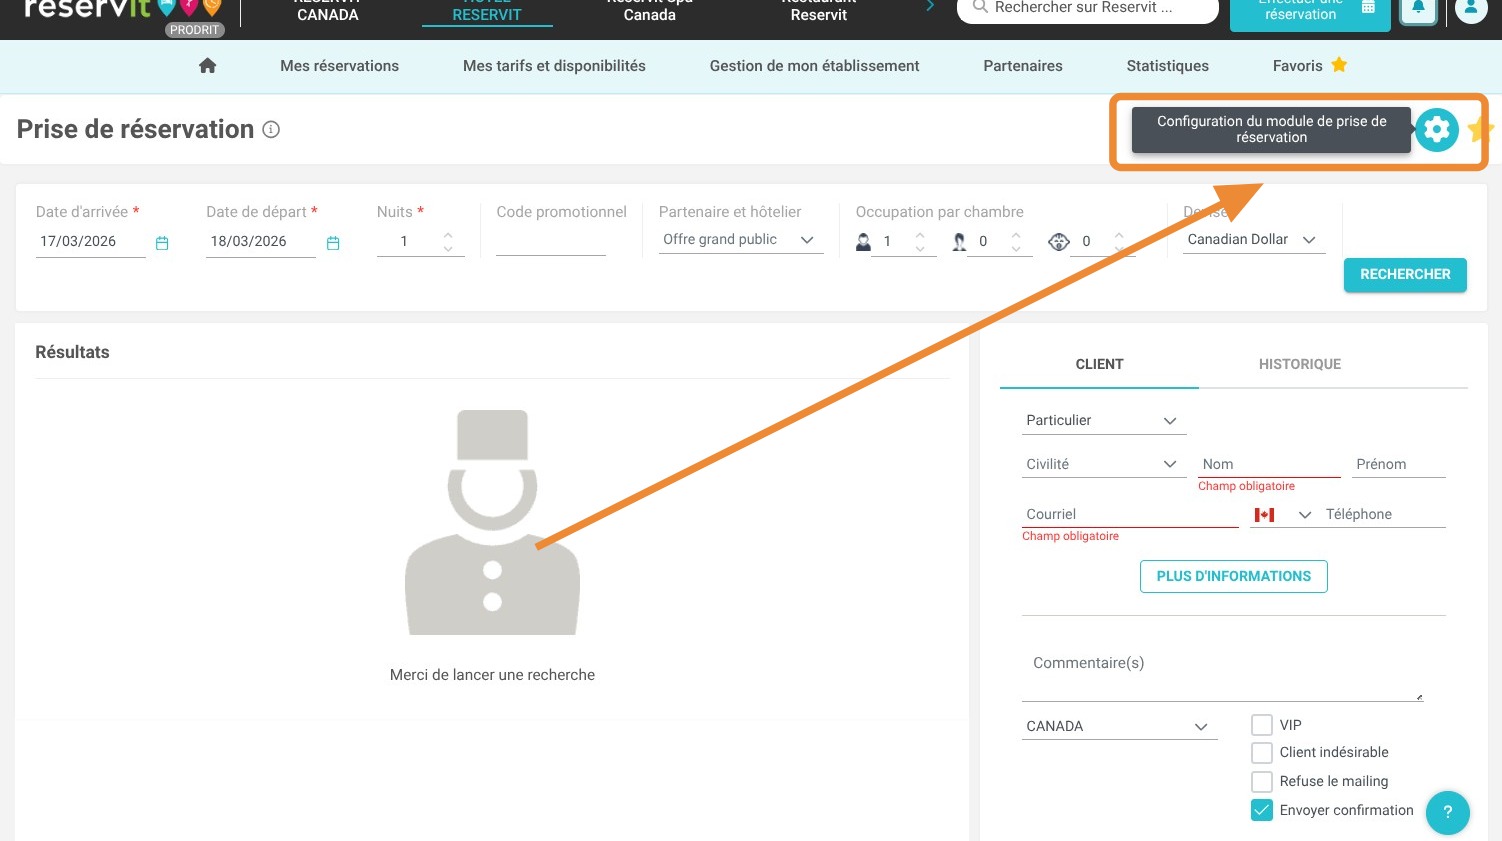The height and width of the screenshot is (841, 1502).
Task: Click the RECHERCHER button
Action: coord(1405,275)
